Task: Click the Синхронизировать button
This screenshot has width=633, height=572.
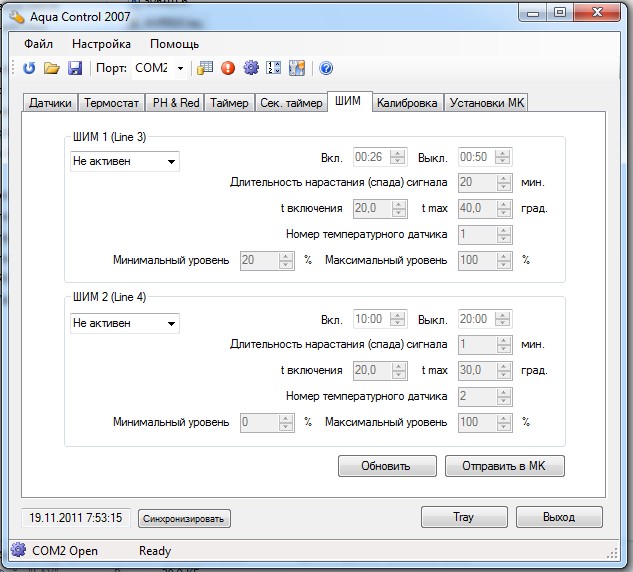Action: pos(184,518)
